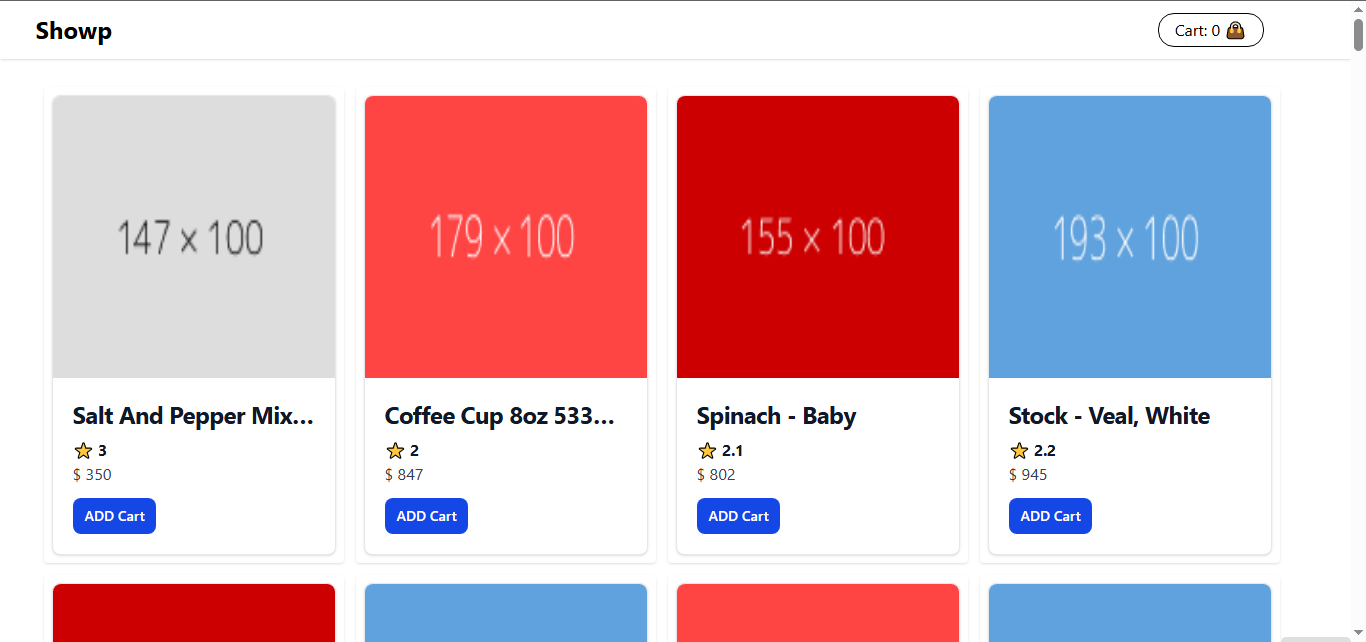Add Coffee Cup 8oz to cart
Image resolution: width=1366 pixels, height=642 pixels.
[x=426, y=516]
